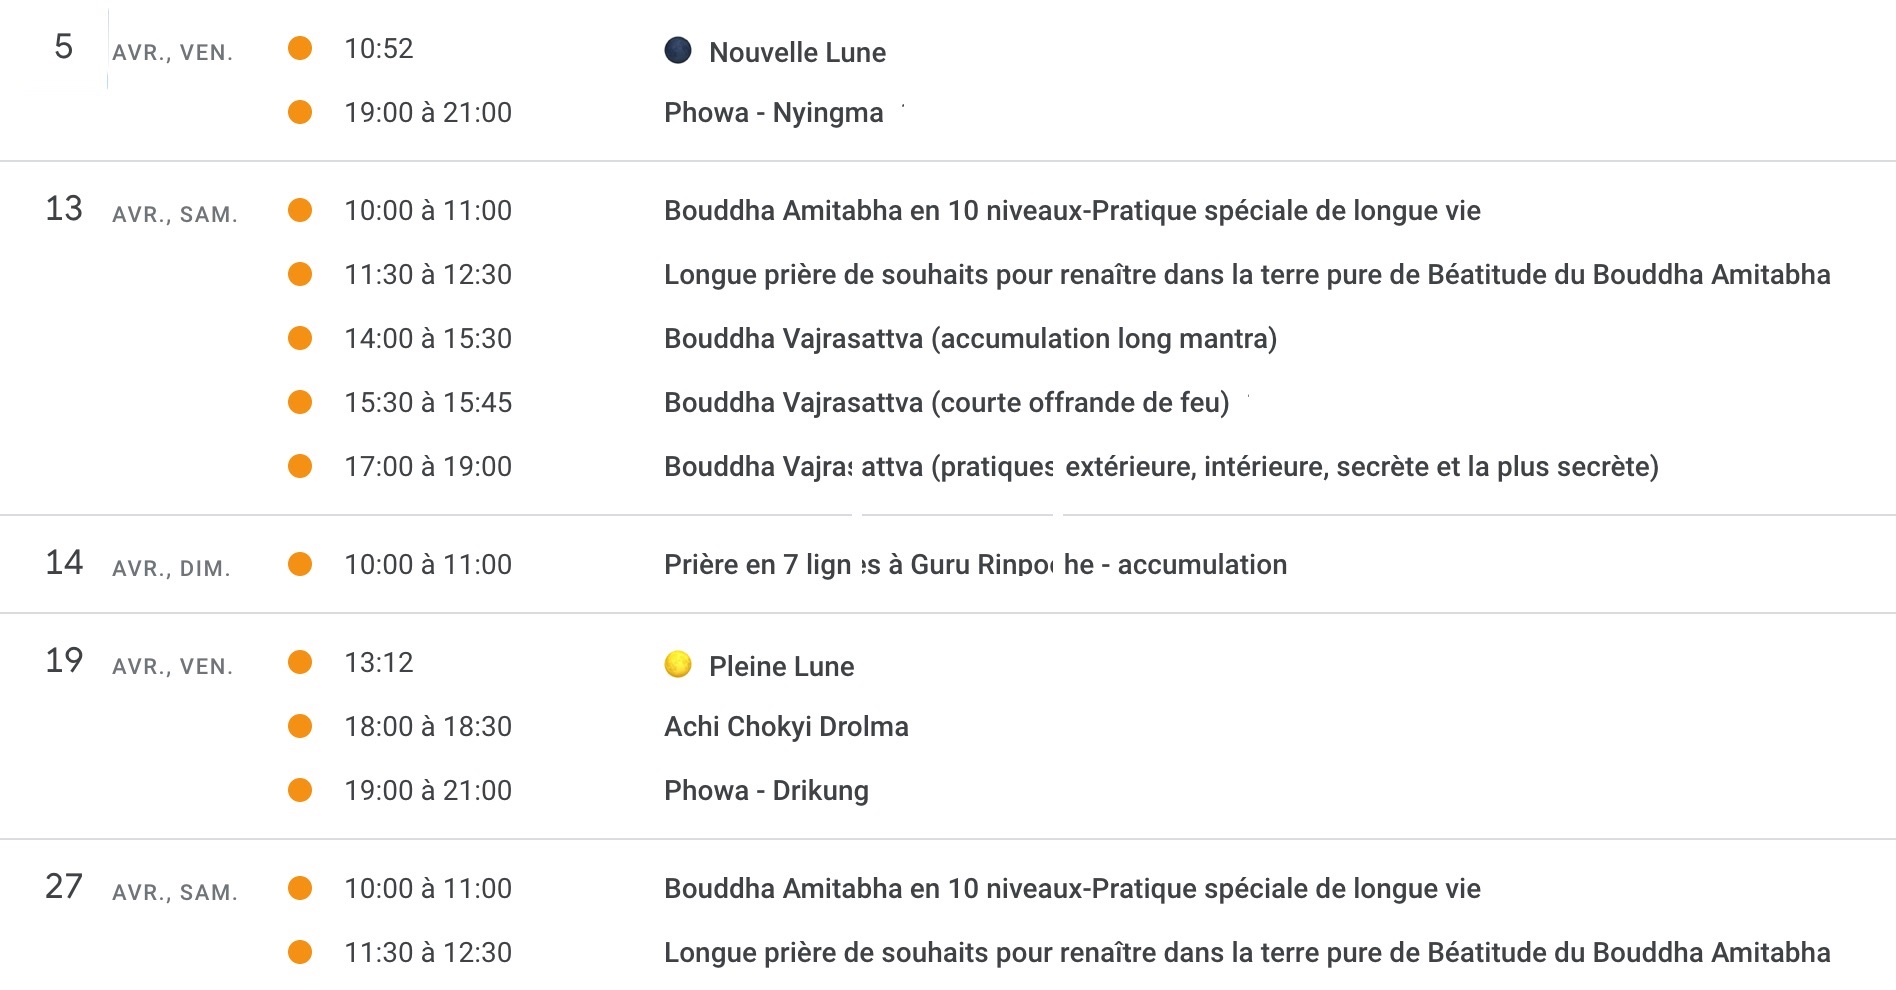Click orange dot next to 13:12 time
Image resolution: width=1896 pixels, height=990 pixels.
tap(300, 662)
